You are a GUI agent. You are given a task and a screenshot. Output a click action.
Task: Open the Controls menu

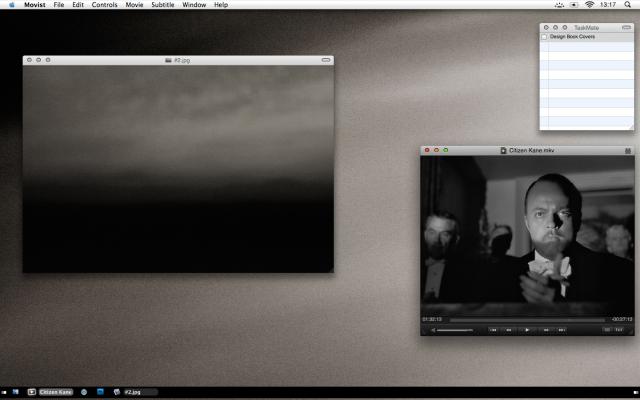point(104,5)
